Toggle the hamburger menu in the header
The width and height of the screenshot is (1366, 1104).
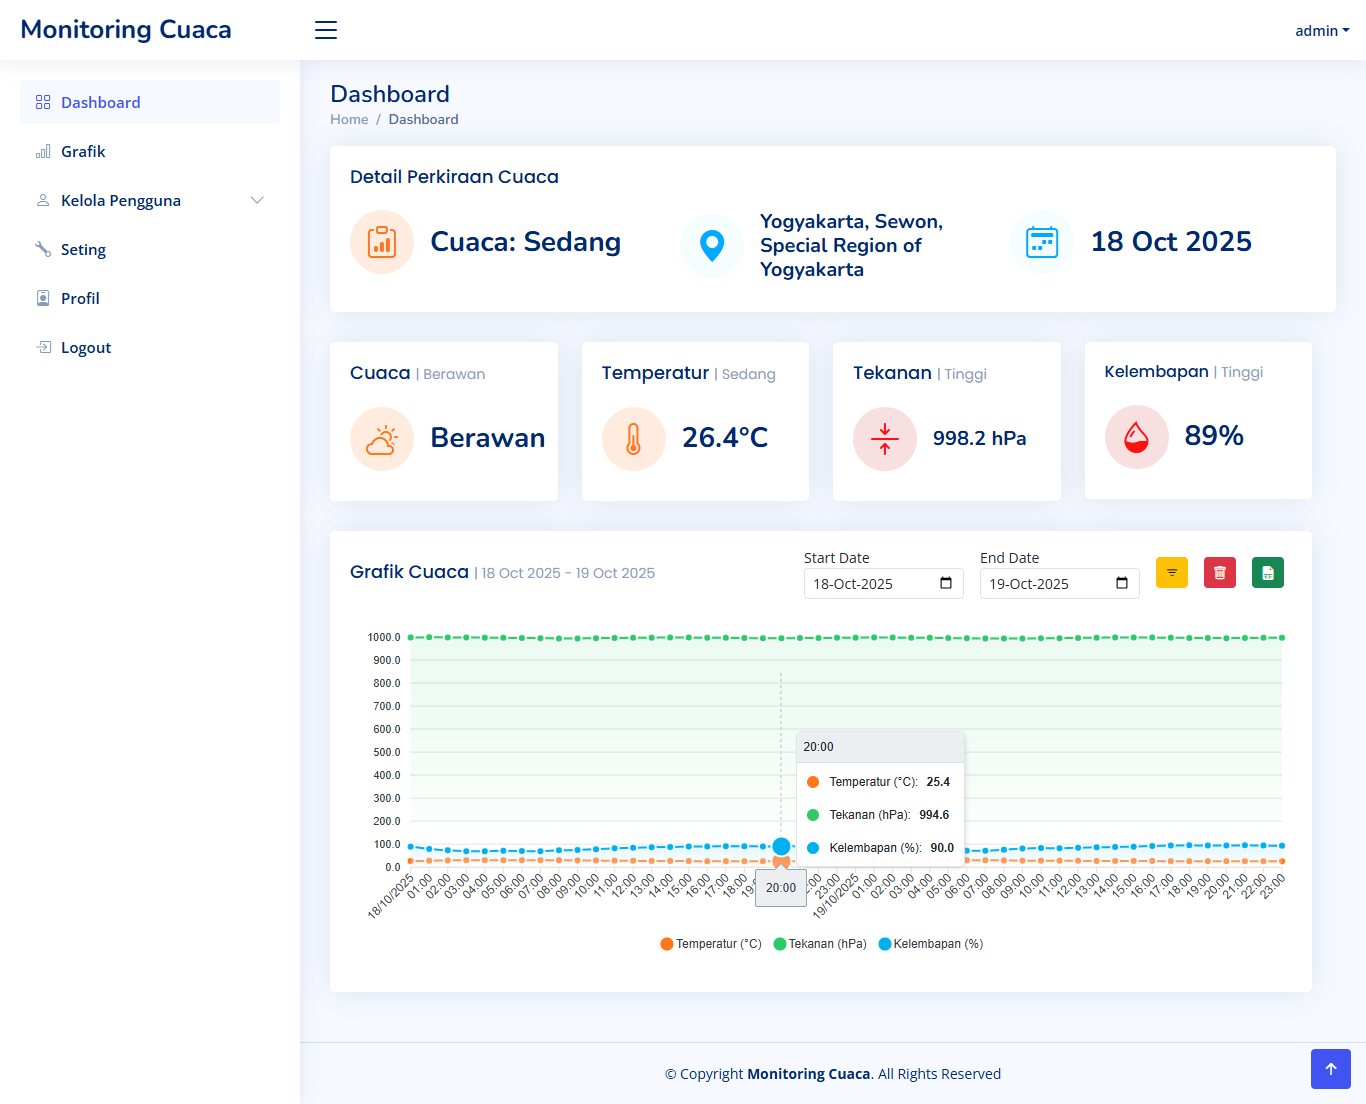(x=325, y=30)
